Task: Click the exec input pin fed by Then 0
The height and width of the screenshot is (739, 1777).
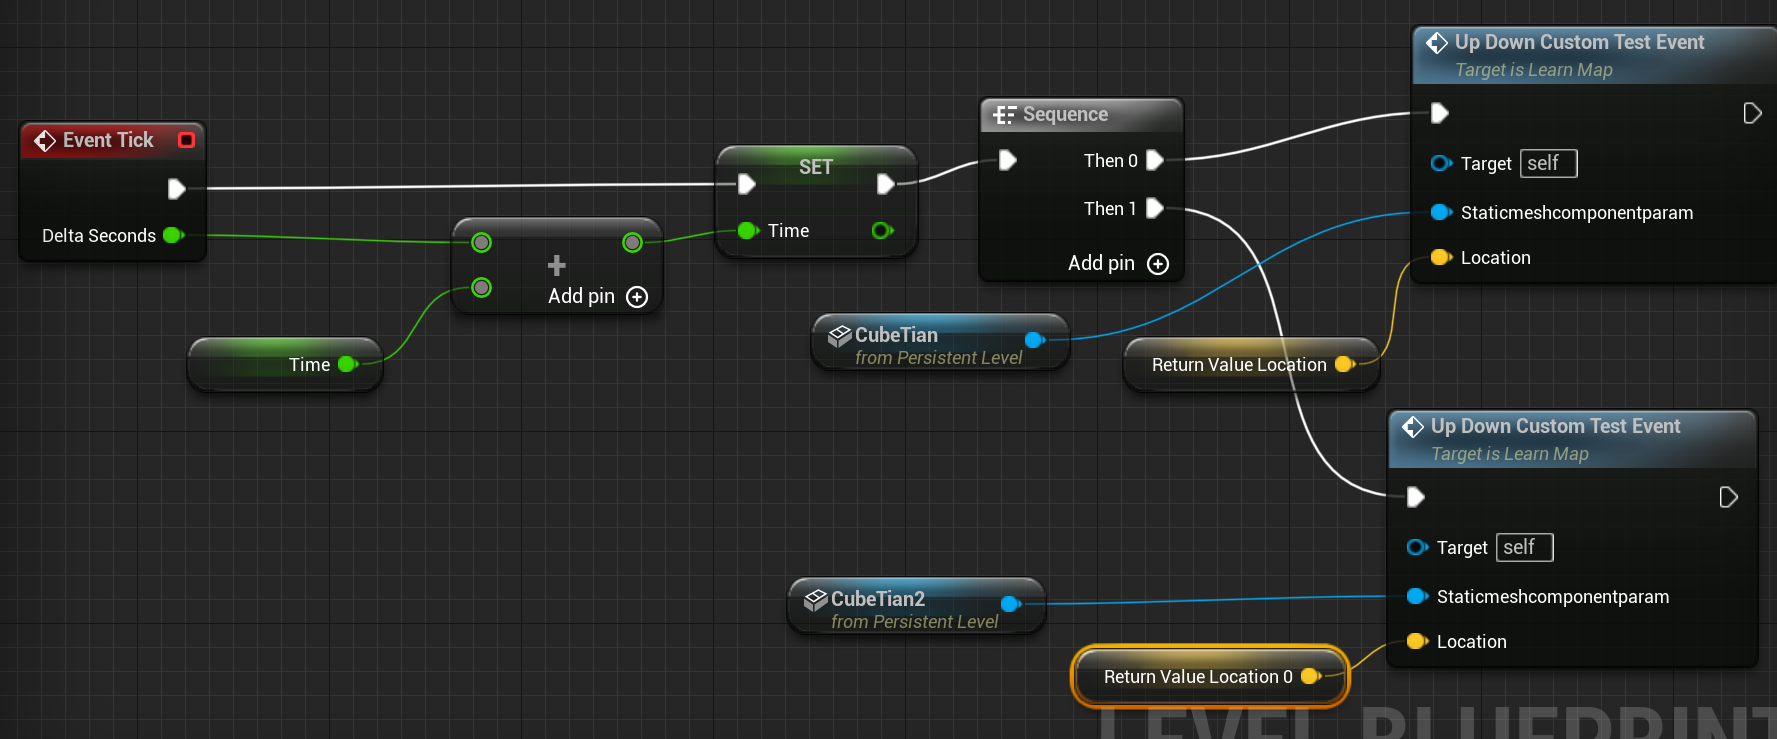Action: click(1440, 113)
